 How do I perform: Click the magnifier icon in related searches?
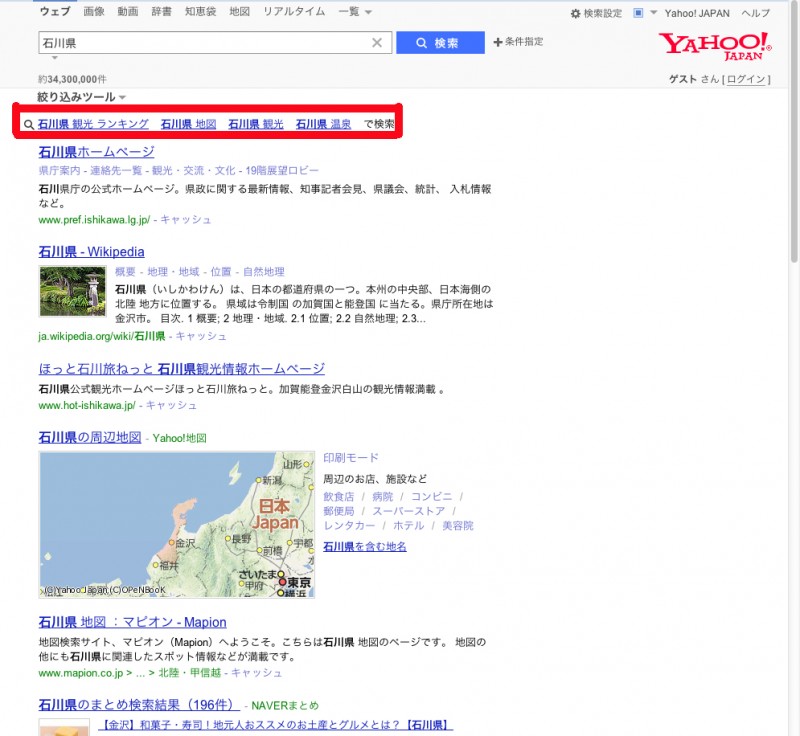tap(29, 125)
